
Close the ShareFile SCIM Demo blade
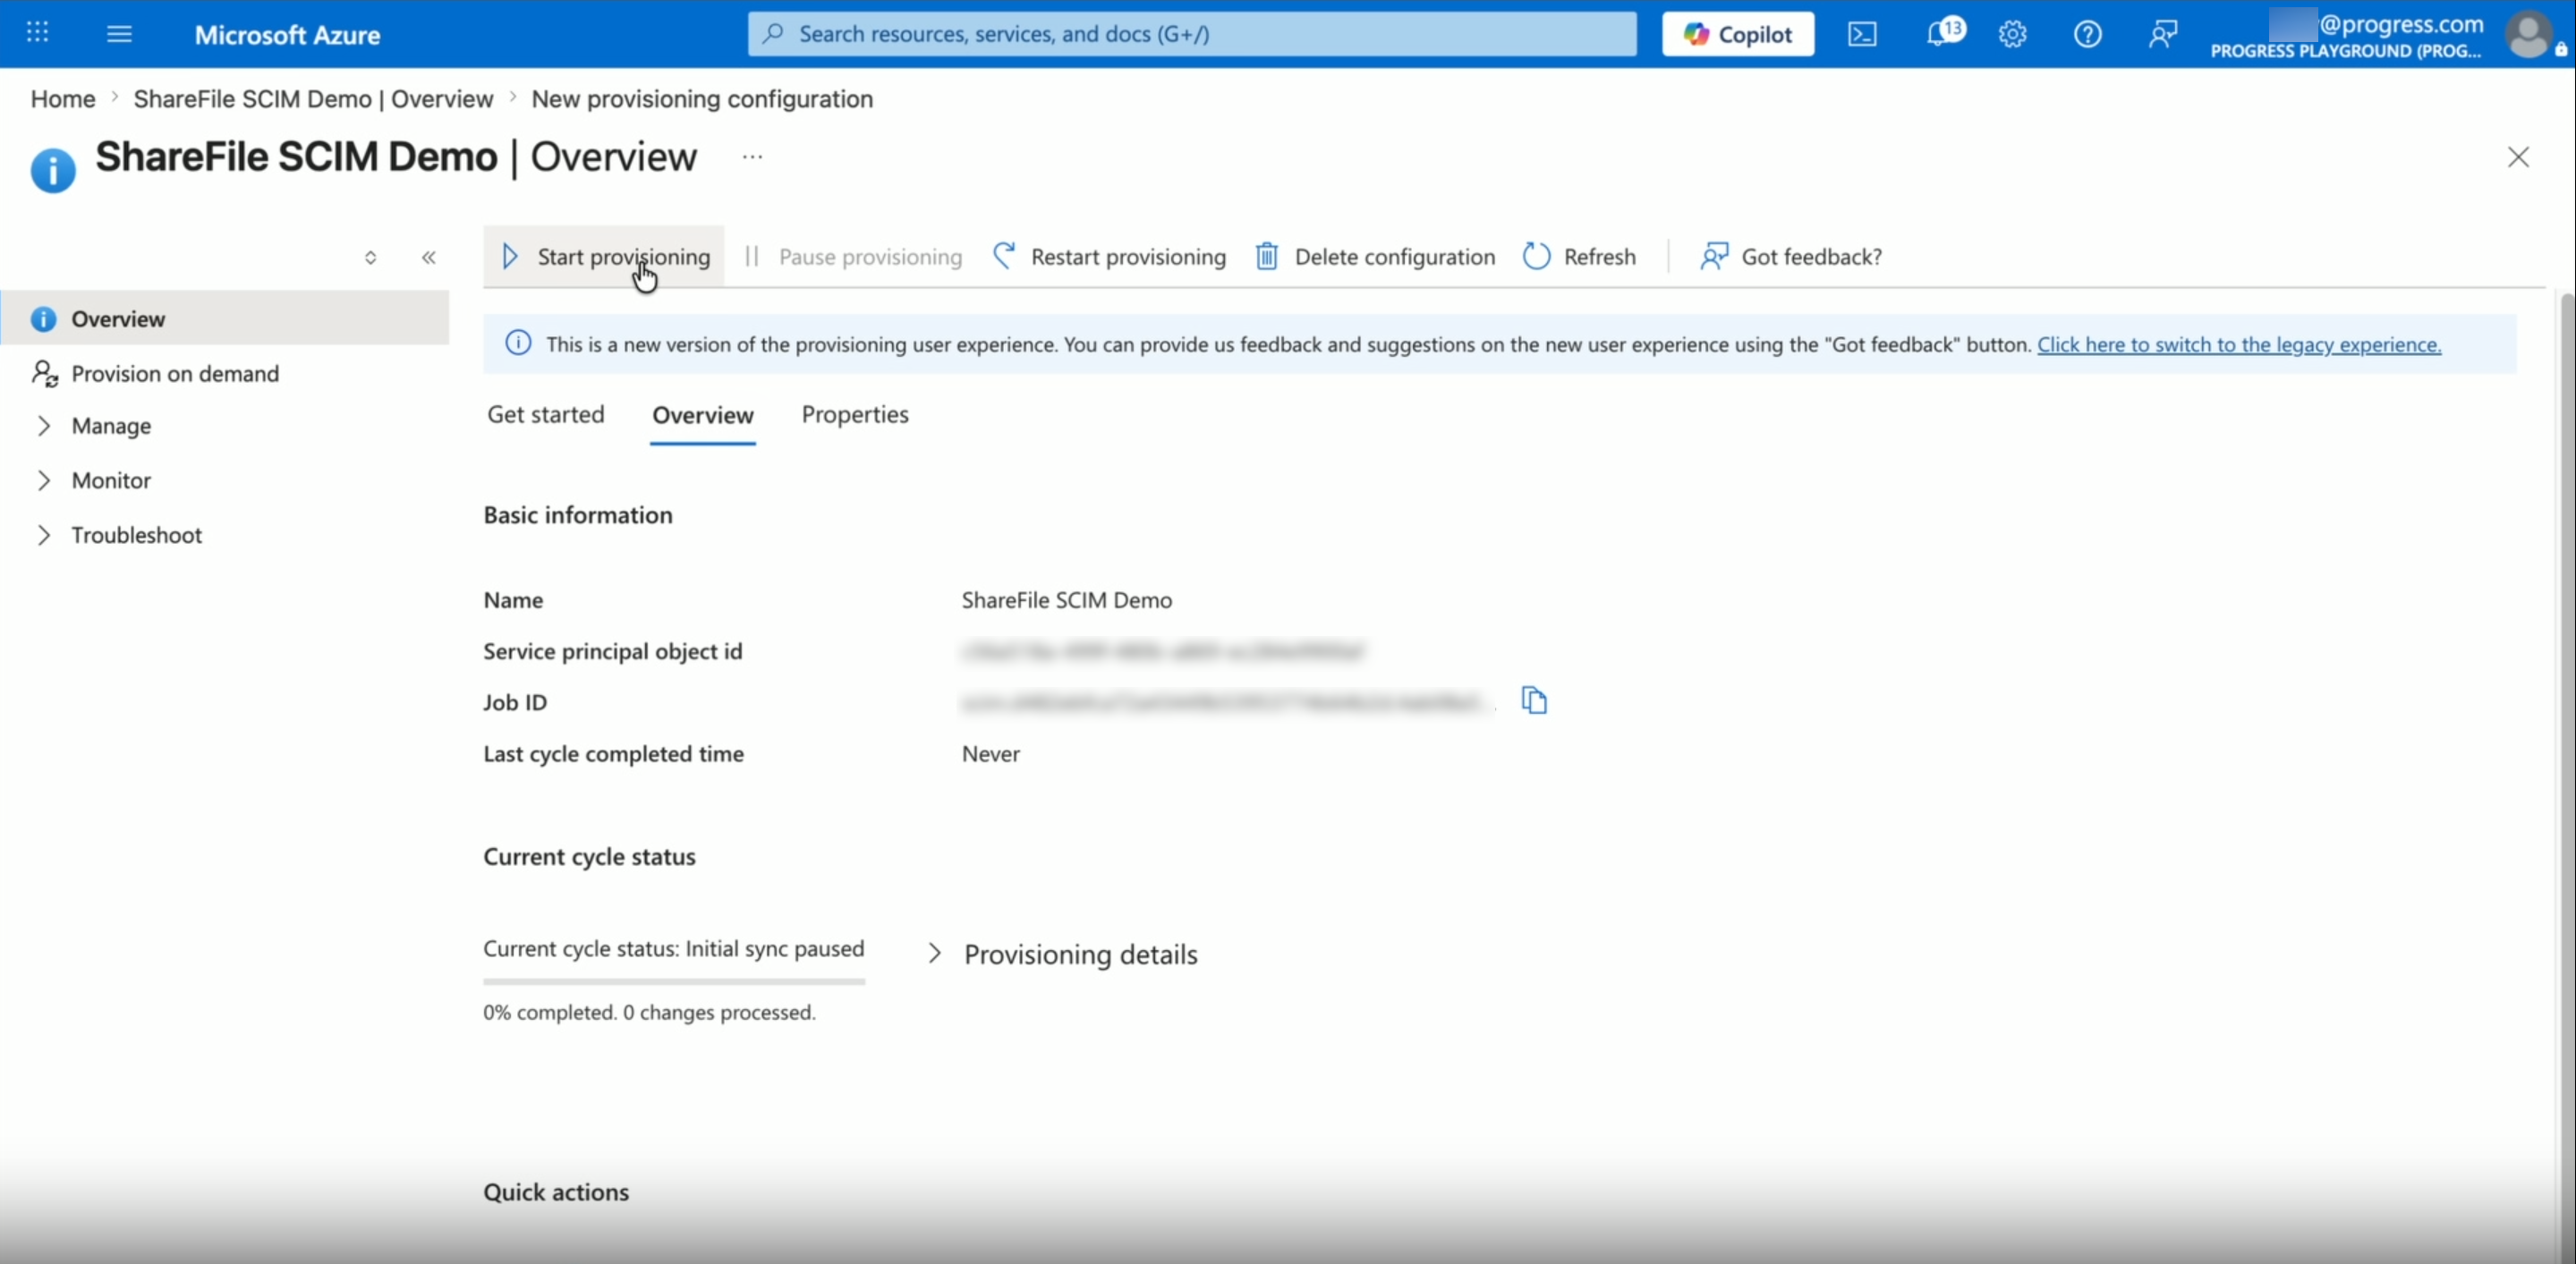tap(2518, 157)
